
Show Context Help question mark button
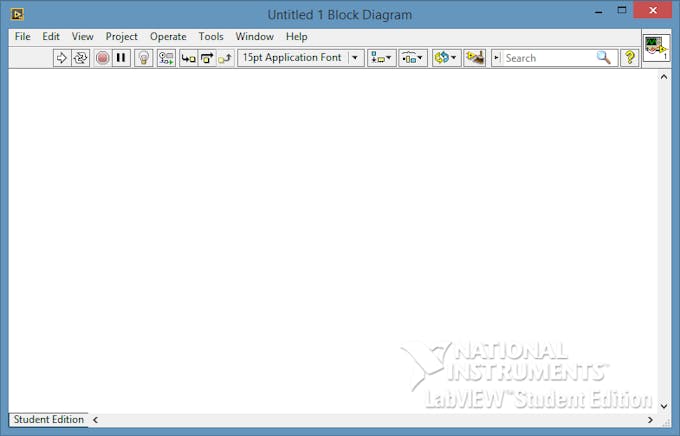(x=630, y=58)
